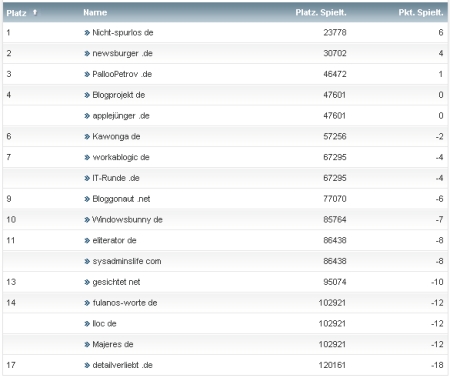Select the value 95074 for gesichtet

(335, 282)
